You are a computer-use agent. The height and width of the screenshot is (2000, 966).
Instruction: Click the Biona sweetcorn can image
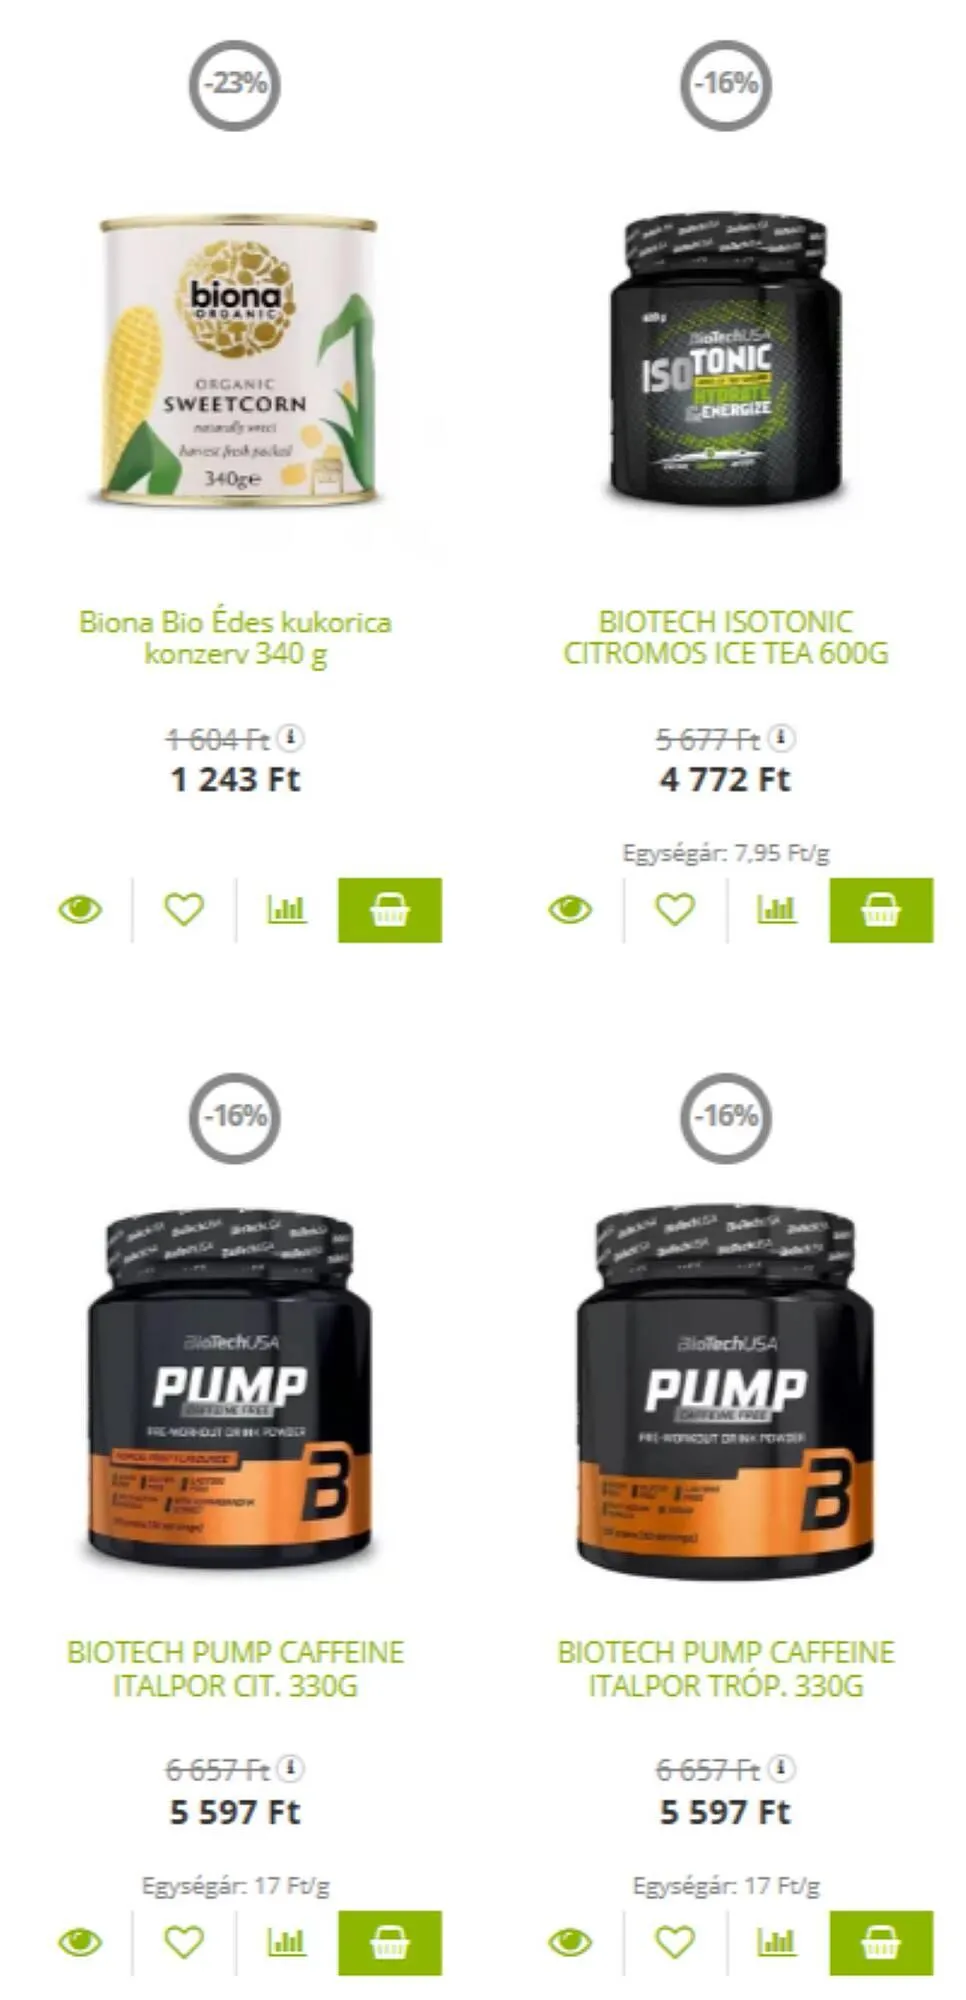point(239,361)
